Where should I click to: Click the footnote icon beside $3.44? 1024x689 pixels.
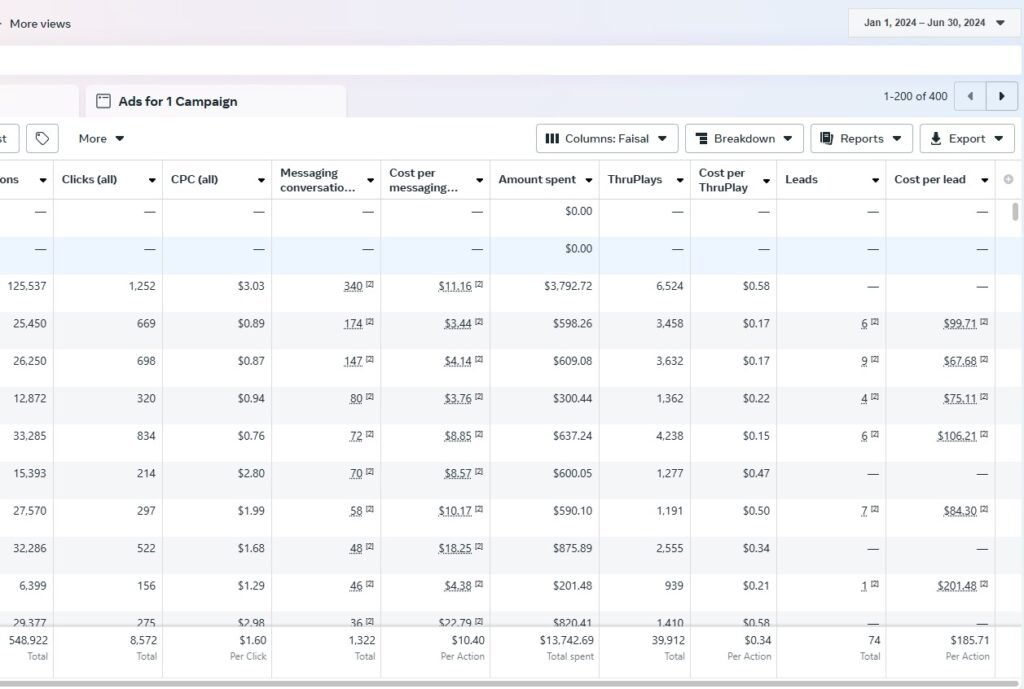coord(479,322)
